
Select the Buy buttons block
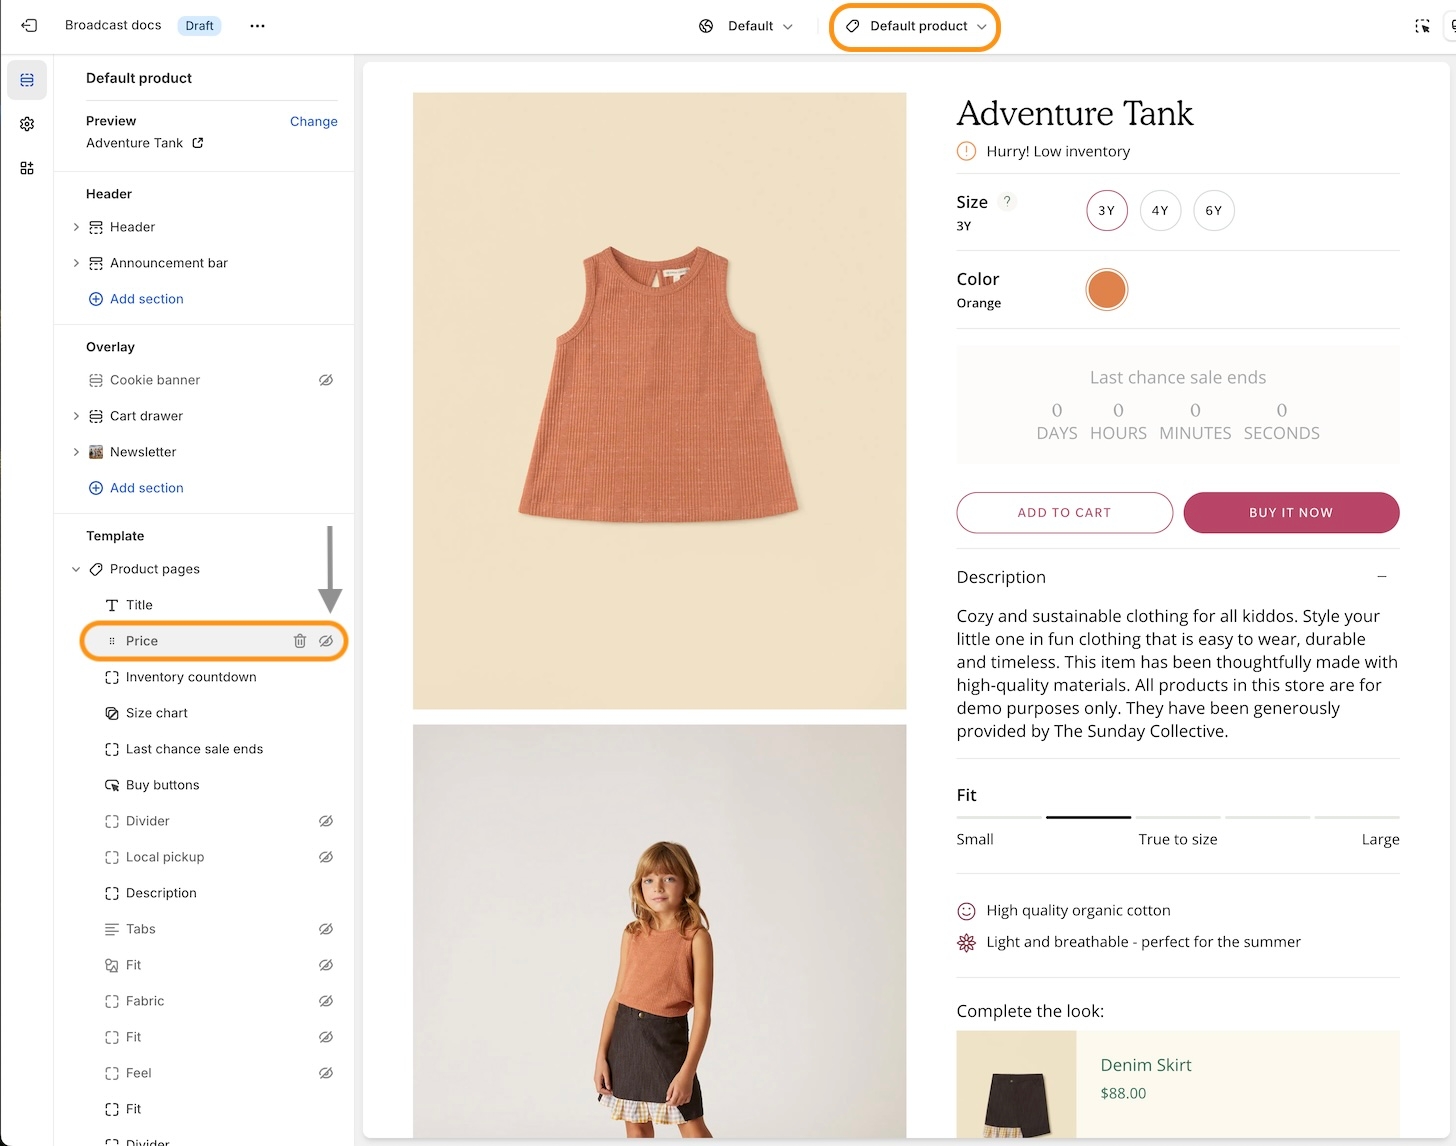click(x=163, y=785)
